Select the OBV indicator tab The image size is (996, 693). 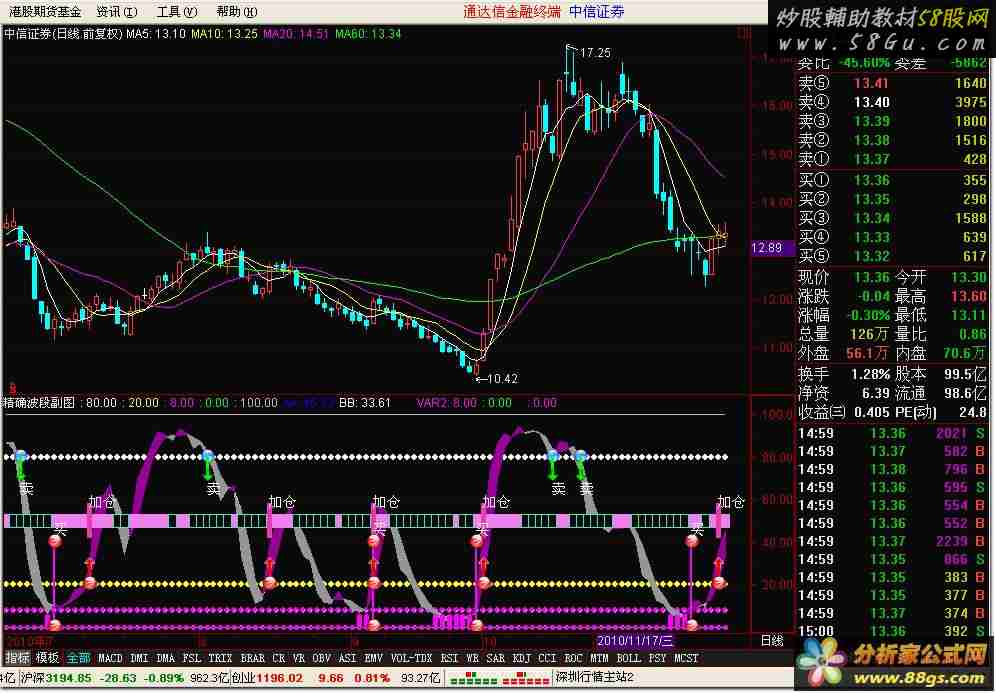click(x=322, y=658)
